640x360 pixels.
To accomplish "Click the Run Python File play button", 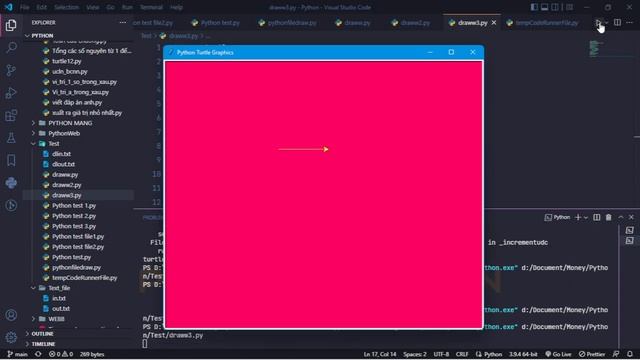I will [598, 23].
